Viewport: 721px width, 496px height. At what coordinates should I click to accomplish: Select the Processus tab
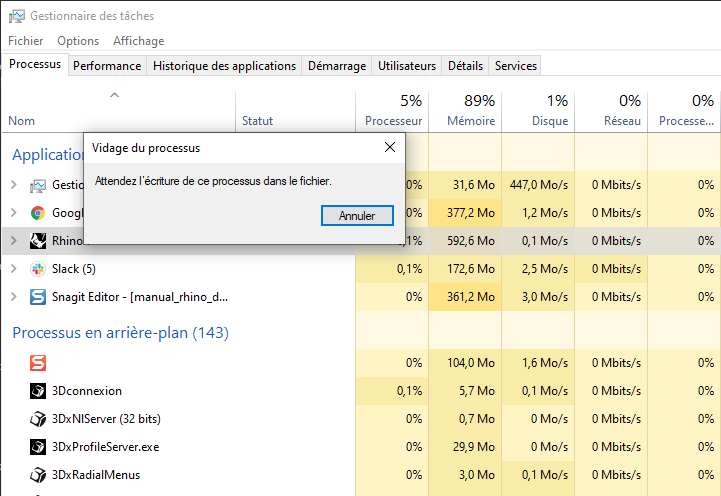(35, 64)
